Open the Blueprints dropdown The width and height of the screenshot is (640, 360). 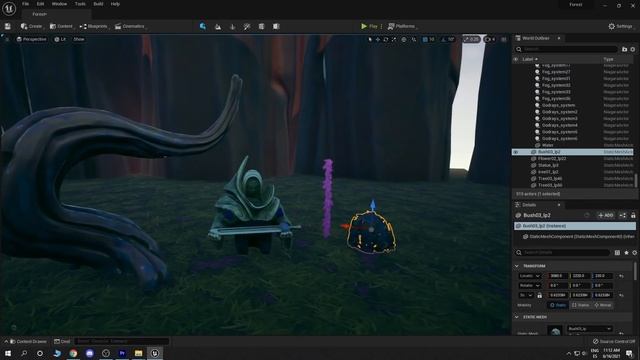tap(93, 26)
